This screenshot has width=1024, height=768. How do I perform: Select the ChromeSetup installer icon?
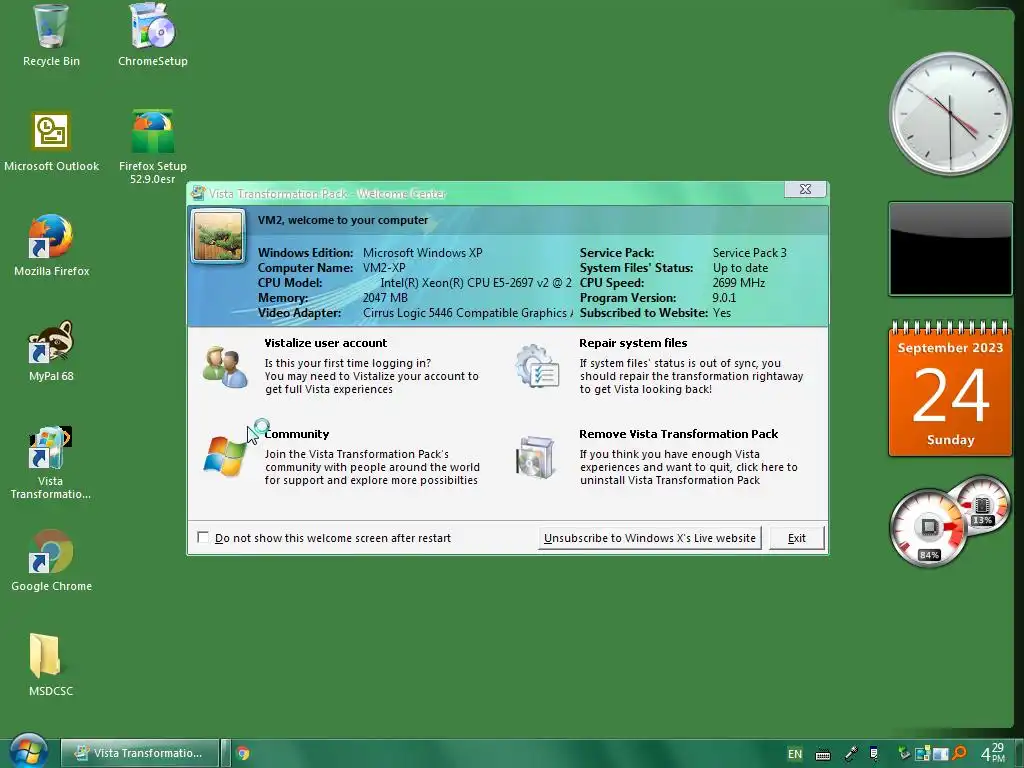[x=152, y=27]
